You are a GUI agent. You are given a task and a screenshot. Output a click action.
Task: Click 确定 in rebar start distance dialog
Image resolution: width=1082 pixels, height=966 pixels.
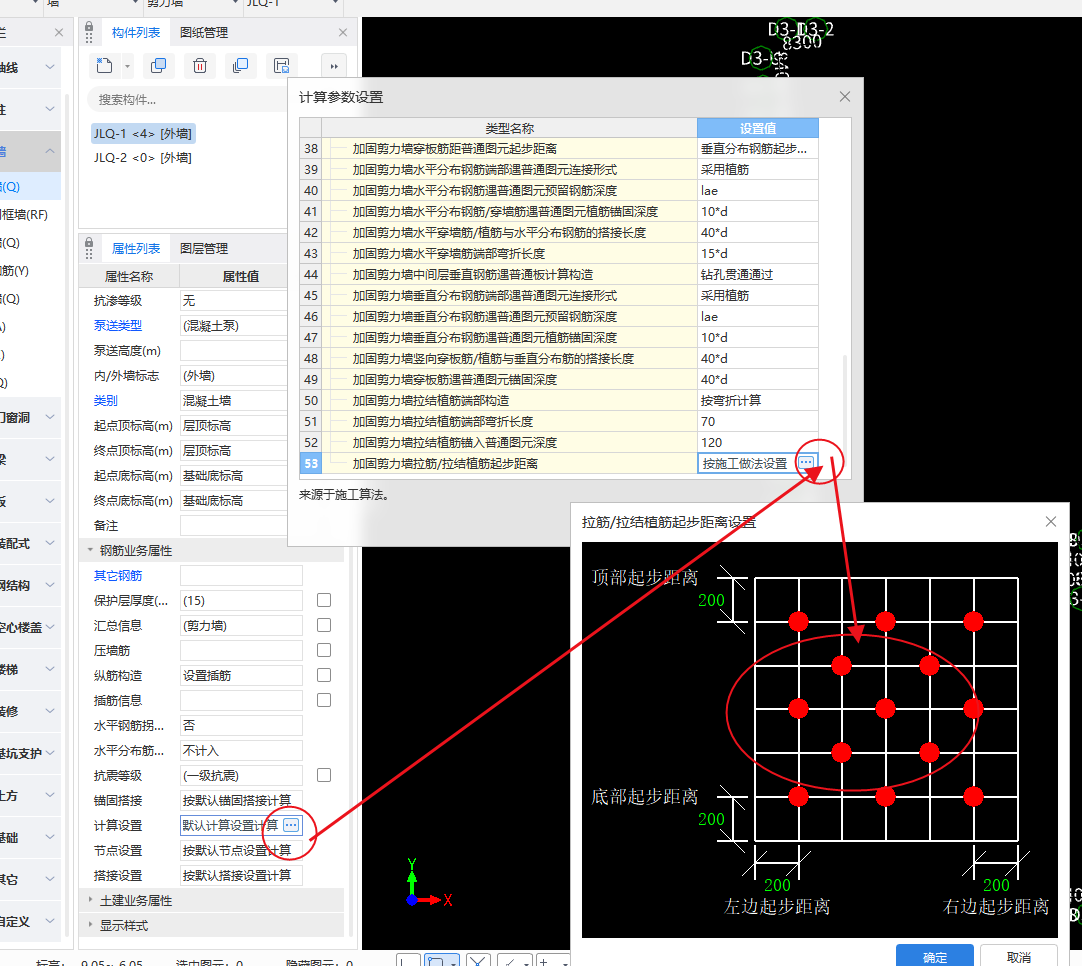click(x=934, y=956)
